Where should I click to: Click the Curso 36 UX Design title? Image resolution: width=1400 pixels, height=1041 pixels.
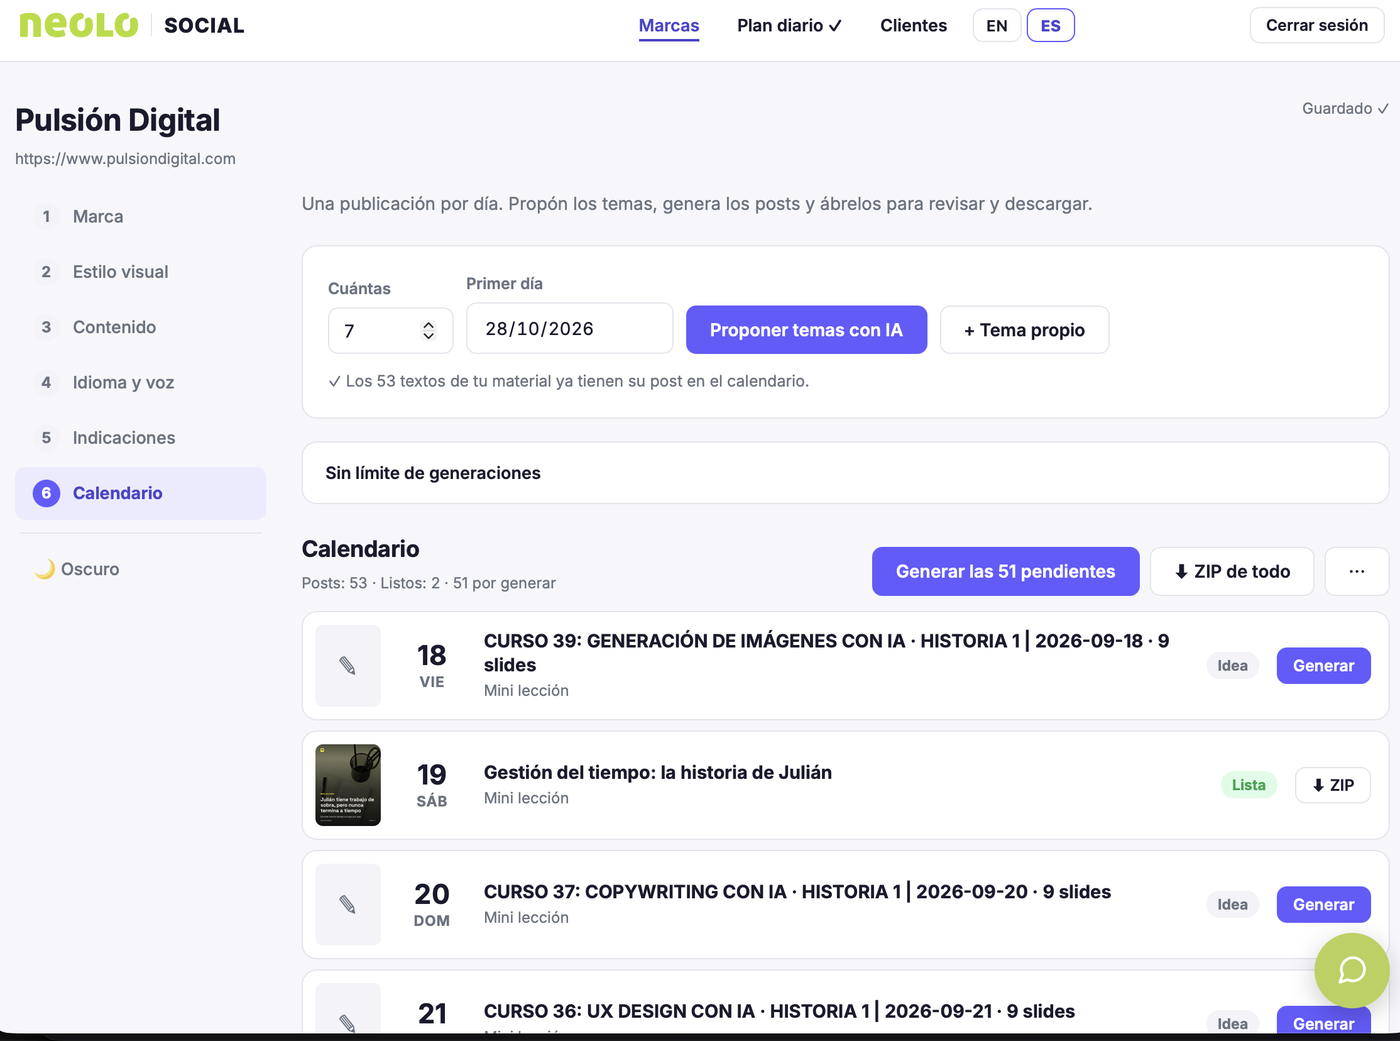pos(779,1011)
